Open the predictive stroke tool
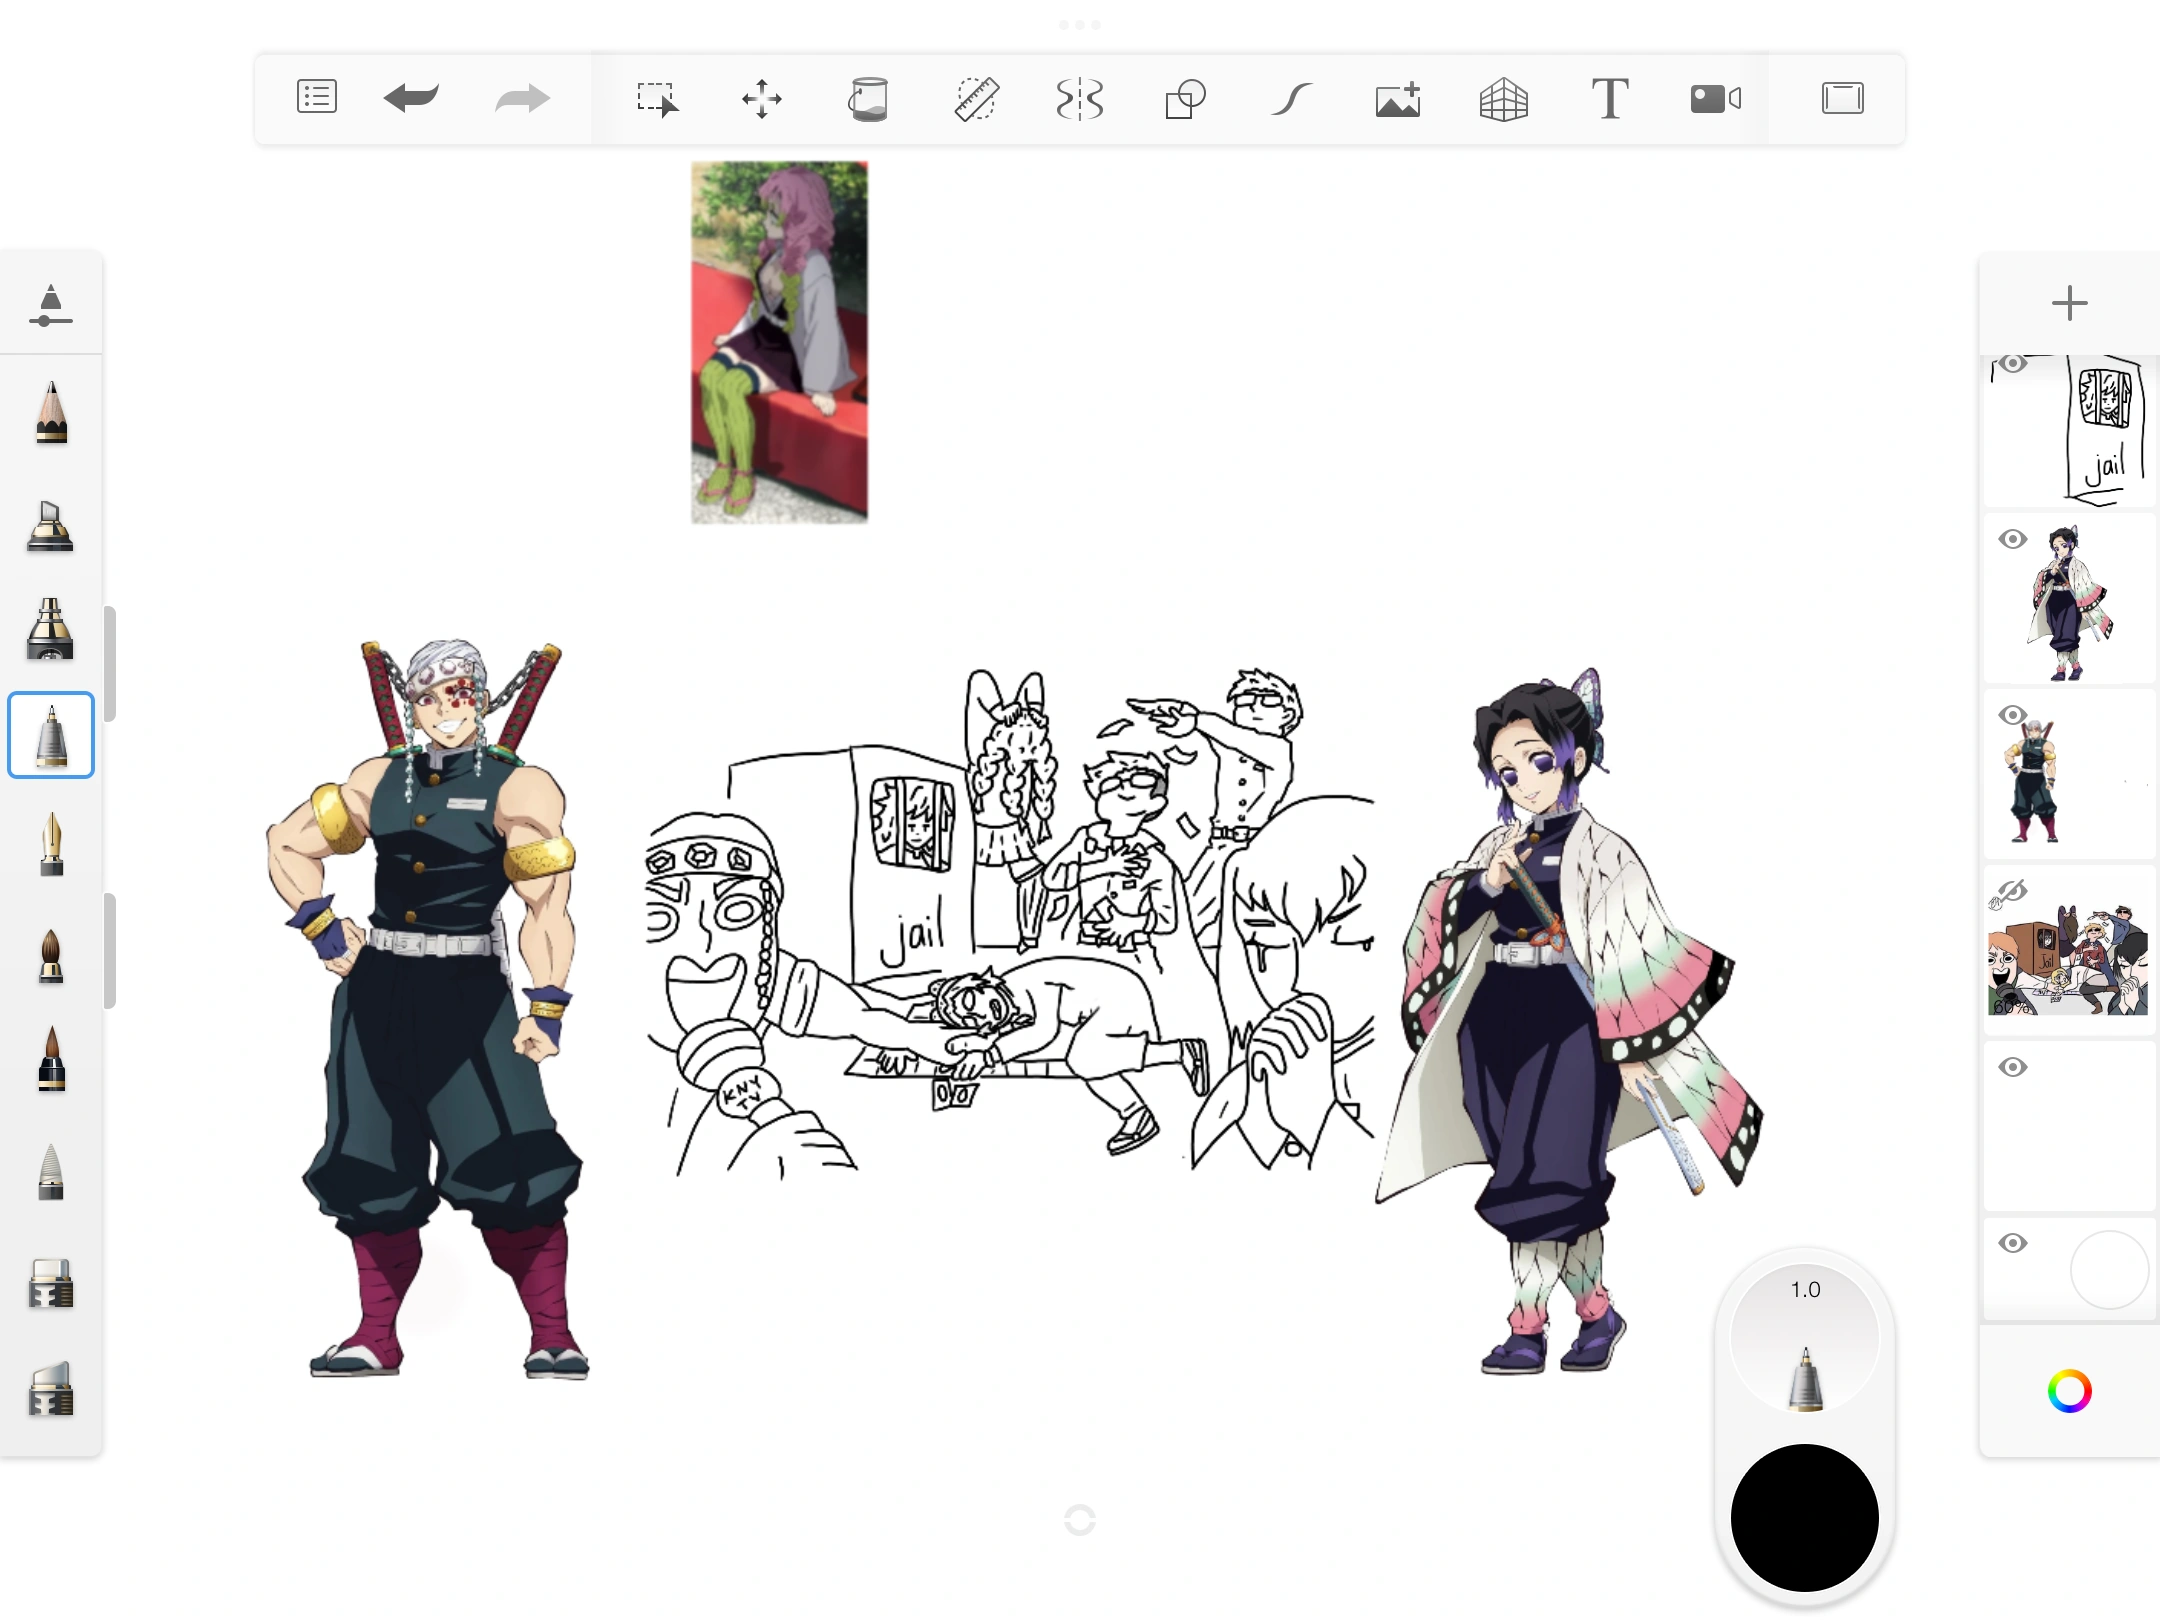Image resolution: width=2160 pixels, height=1620 pixels. (x=1291, y=99)
